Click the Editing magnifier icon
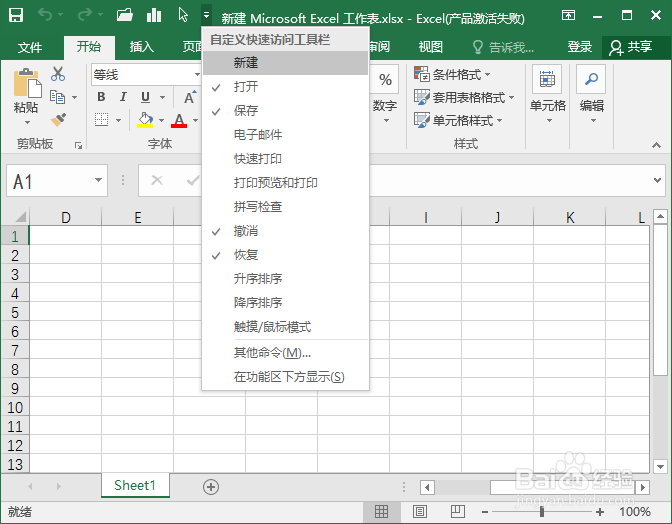This screenshot has width=672, height=524. 591,79
